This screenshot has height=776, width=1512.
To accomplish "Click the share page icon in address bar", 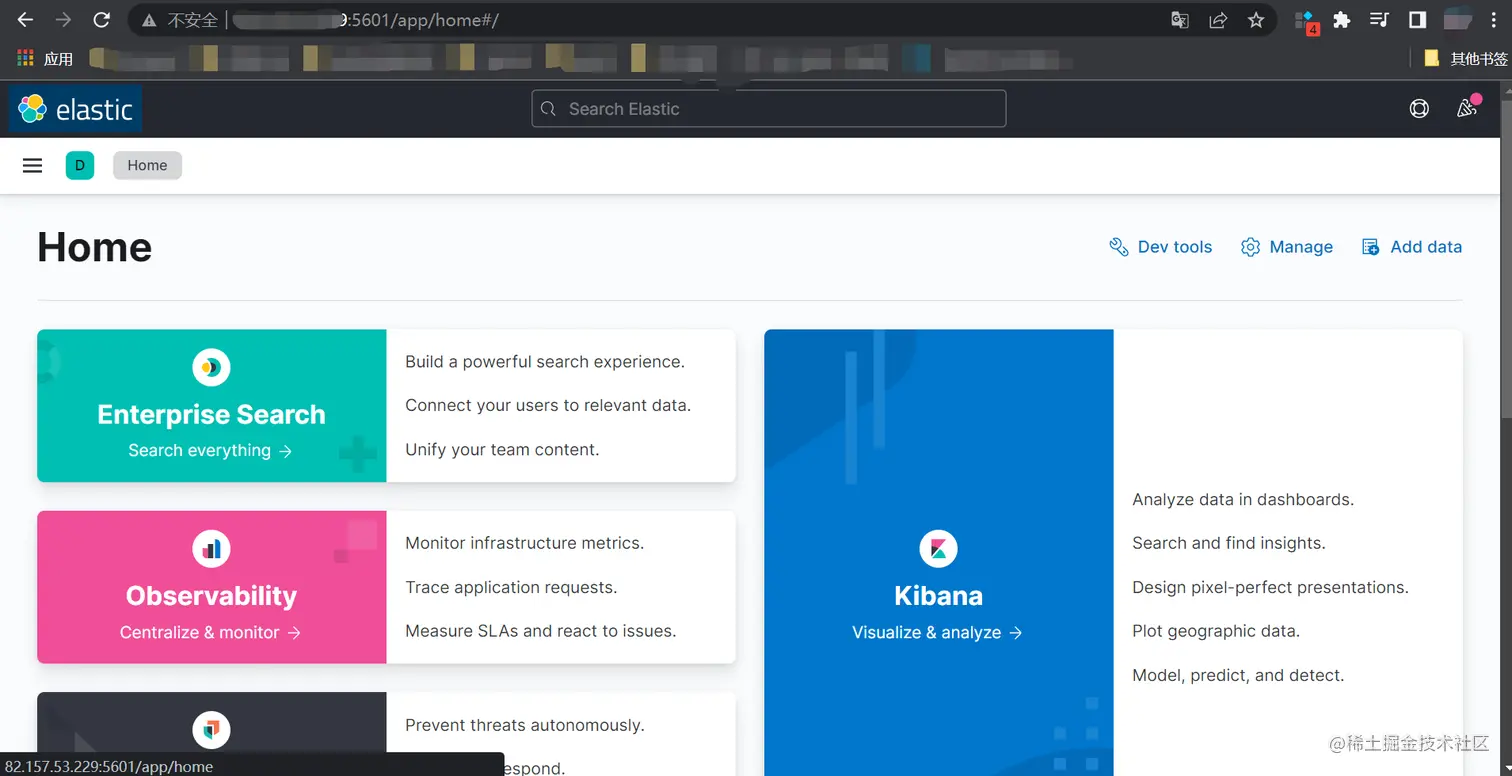I will pyautogui.click(x=1218, y=20).
